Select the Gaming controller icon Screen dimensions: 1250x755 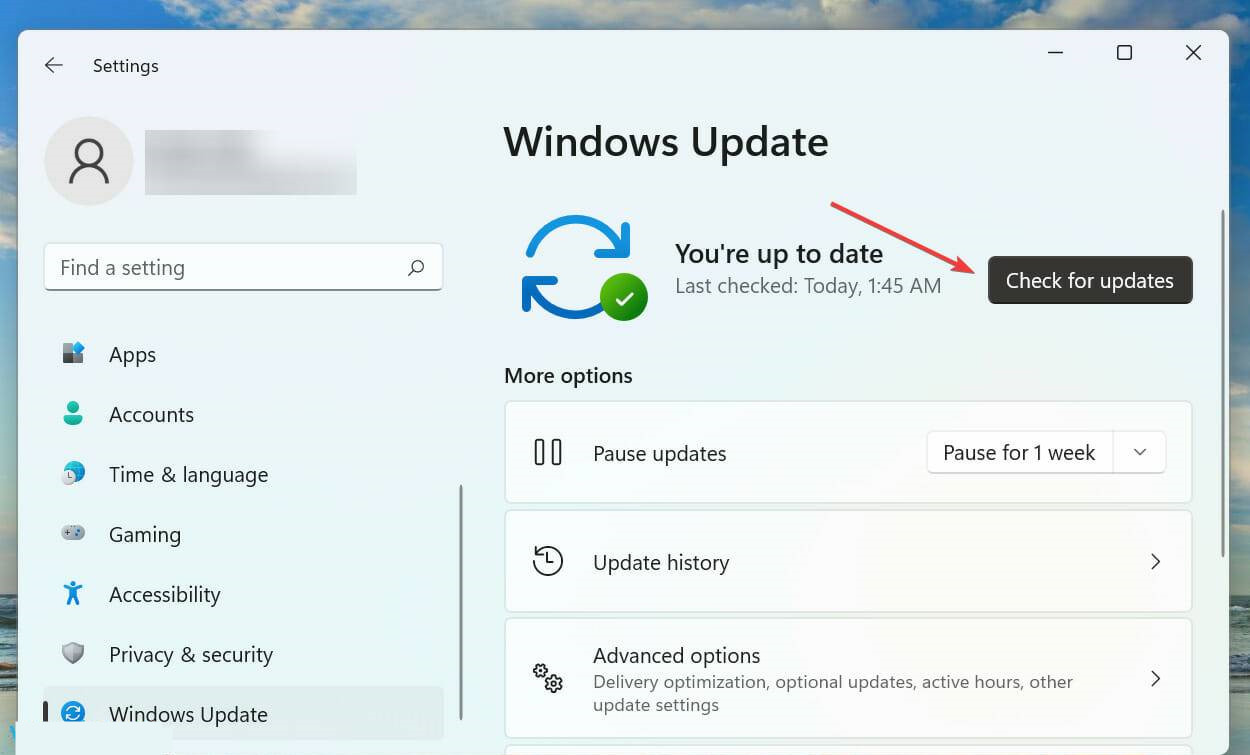[73, 534]
